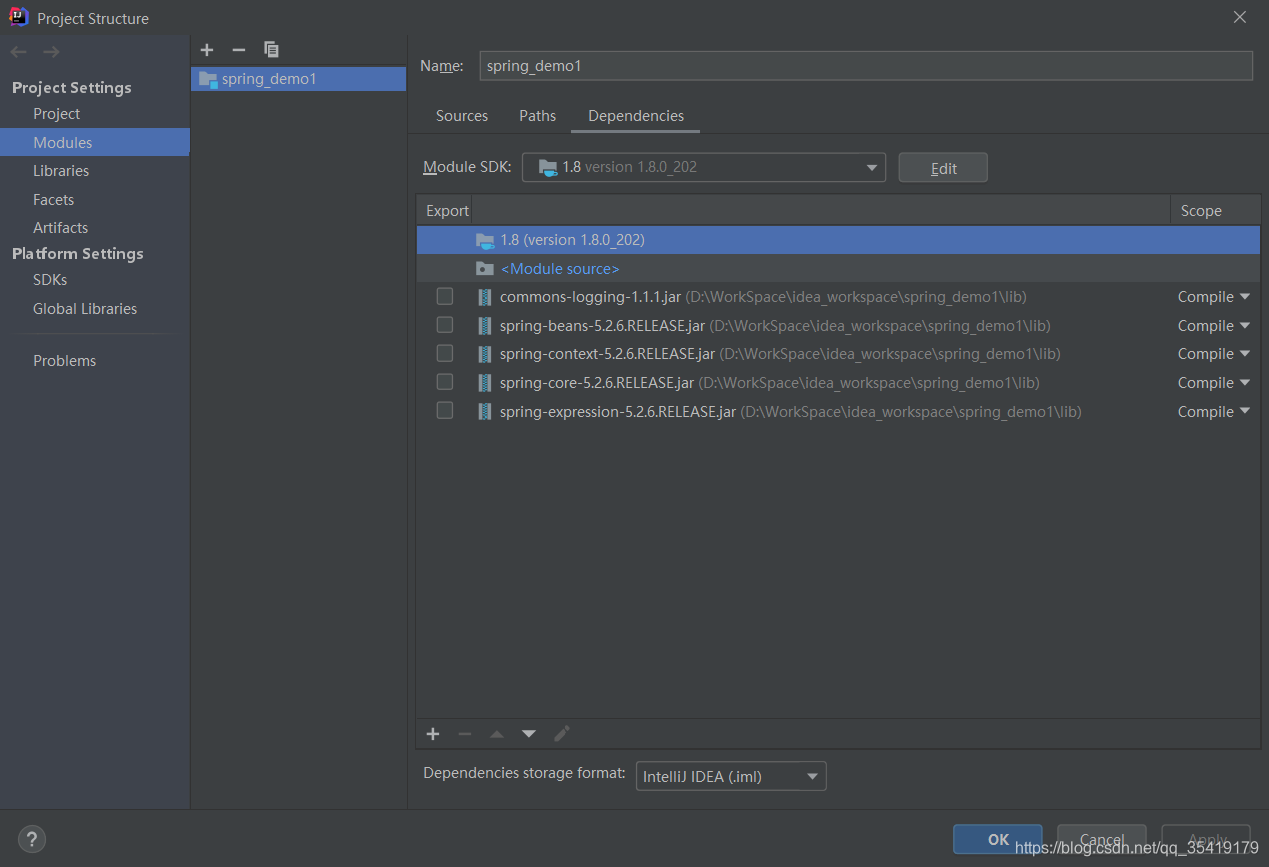The width and height of the screenshot is (1269, 867).
Task: Open Facets in the sidebar
Action: pyautogui.click(x=54, y=200)
